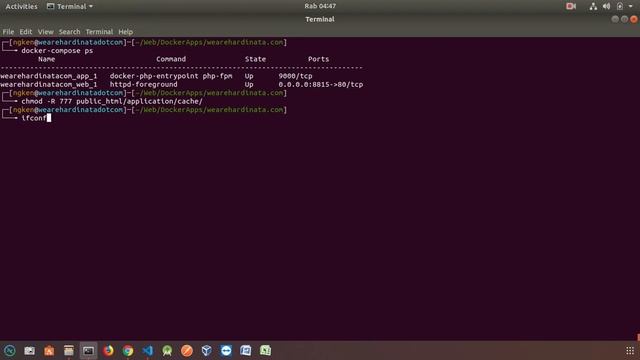Click the 'wearehardinatacom_app_1' container name
The image size is (640, 360).
[49, 76]
